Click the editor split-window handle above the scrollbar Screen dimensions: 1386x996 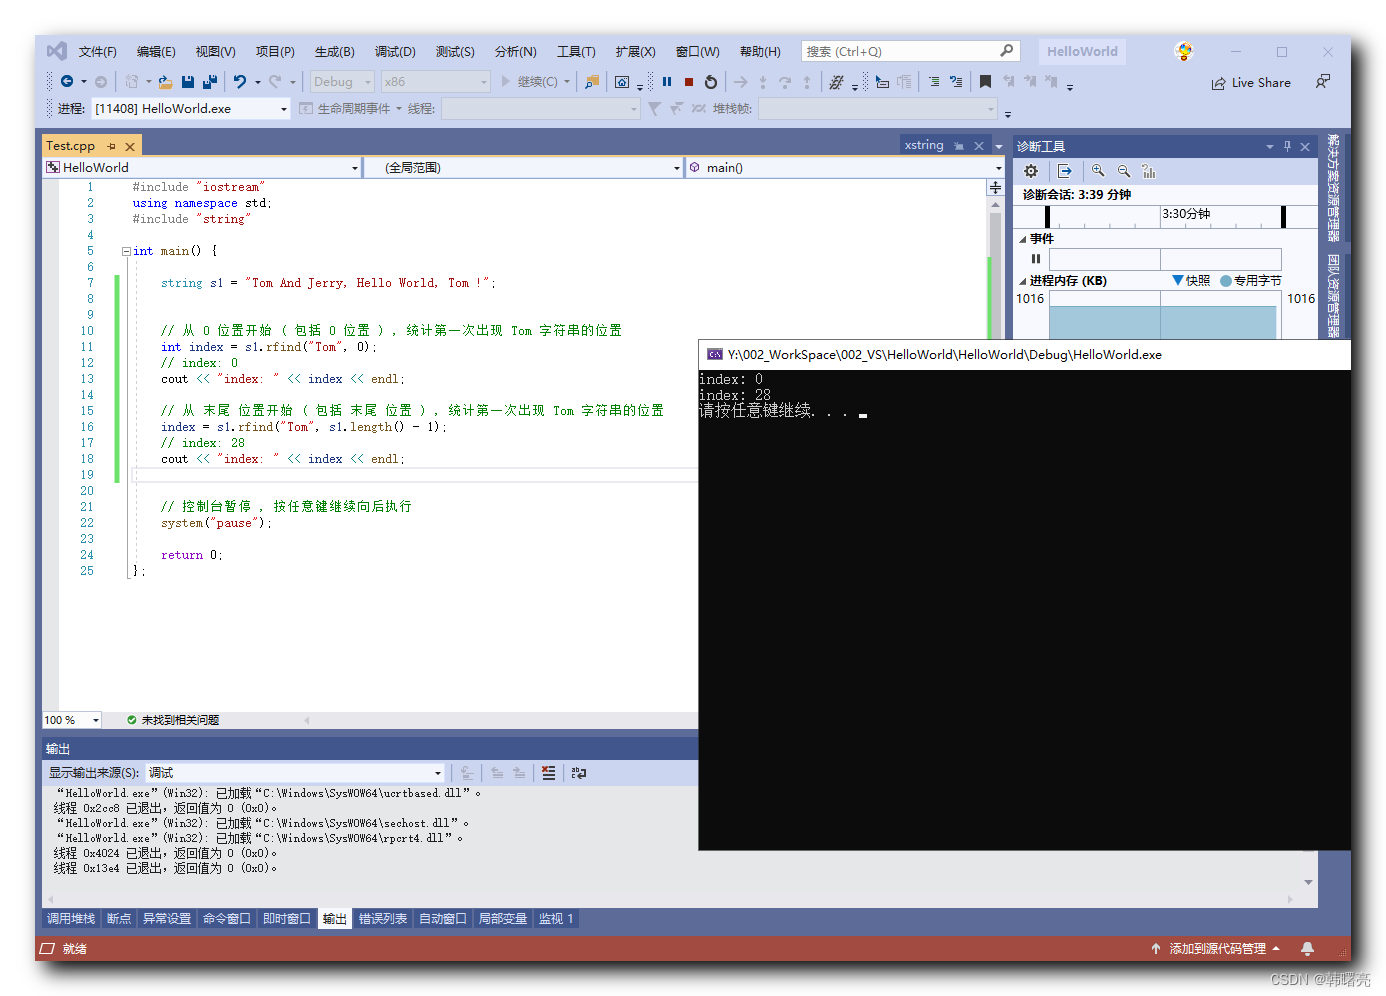[995, 188]
